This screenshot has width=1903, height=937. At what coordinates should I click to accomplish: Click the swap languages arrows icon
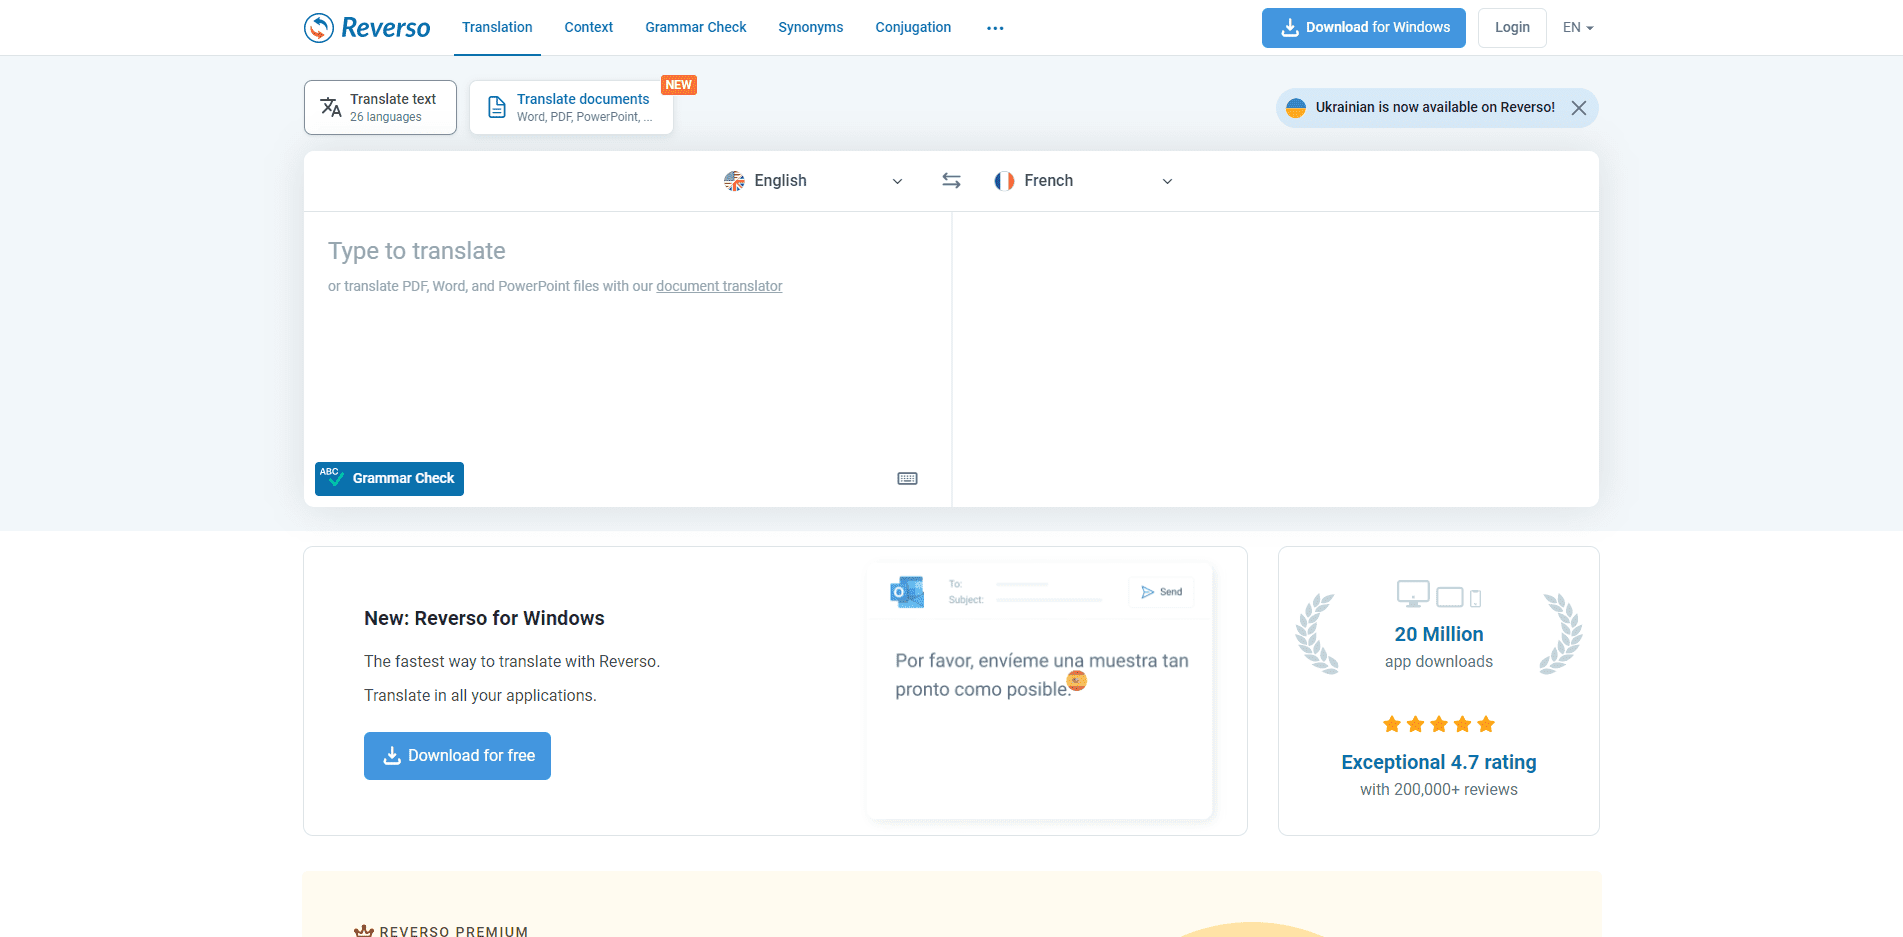950,180
